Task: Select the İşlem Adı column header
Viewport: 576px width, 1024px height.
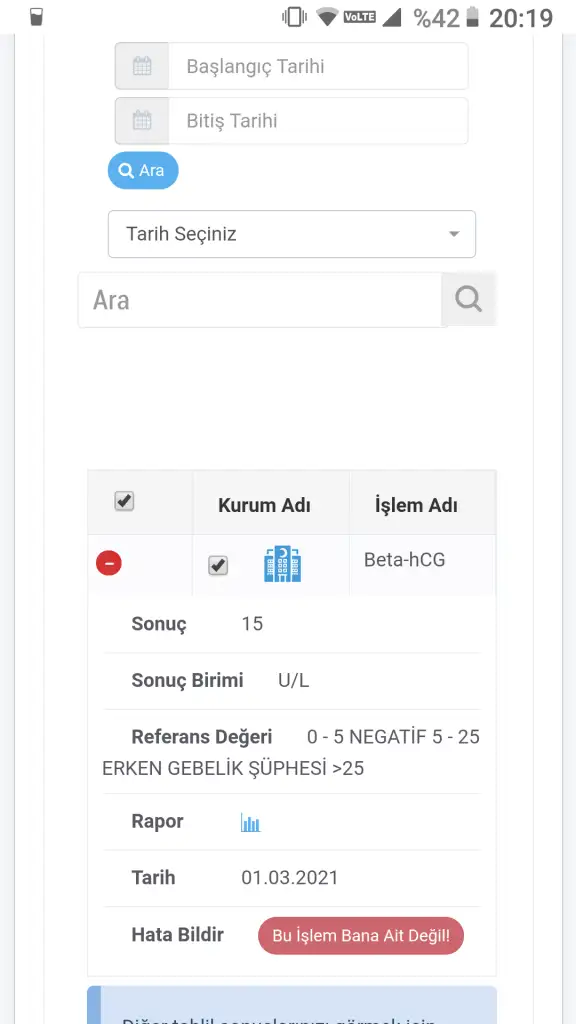Action: [417, 505]
